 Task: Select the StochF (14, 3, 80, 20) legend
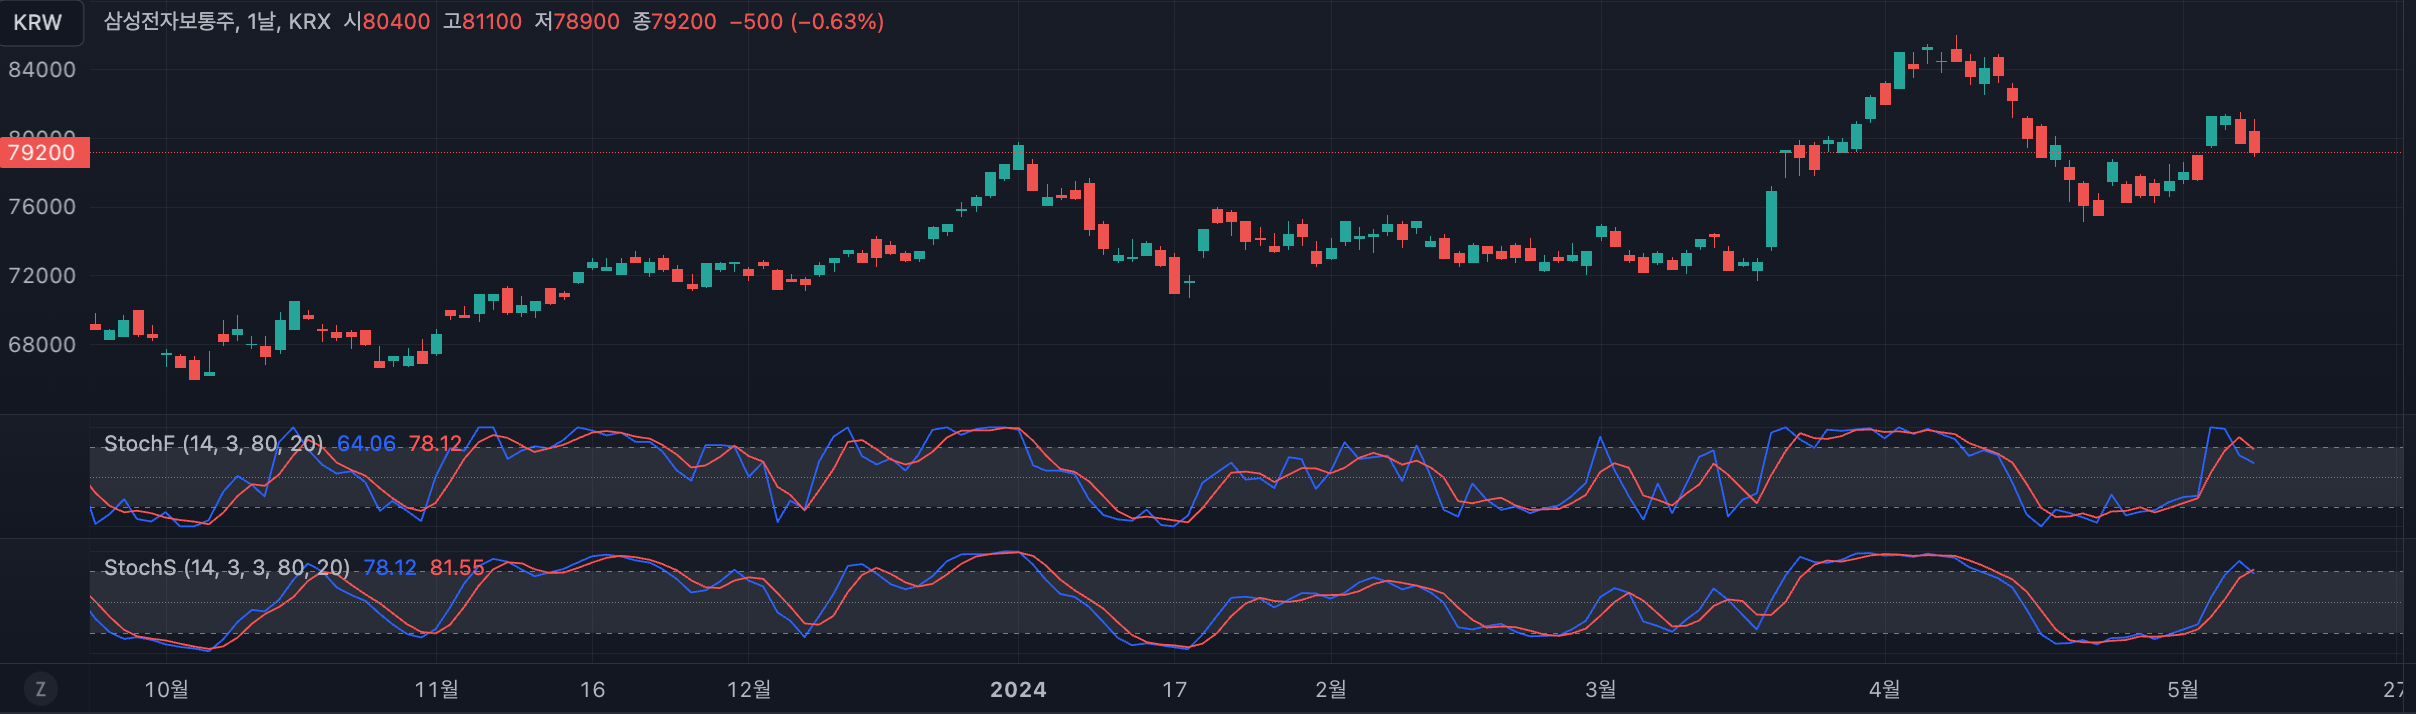click(x=213, y=443)
